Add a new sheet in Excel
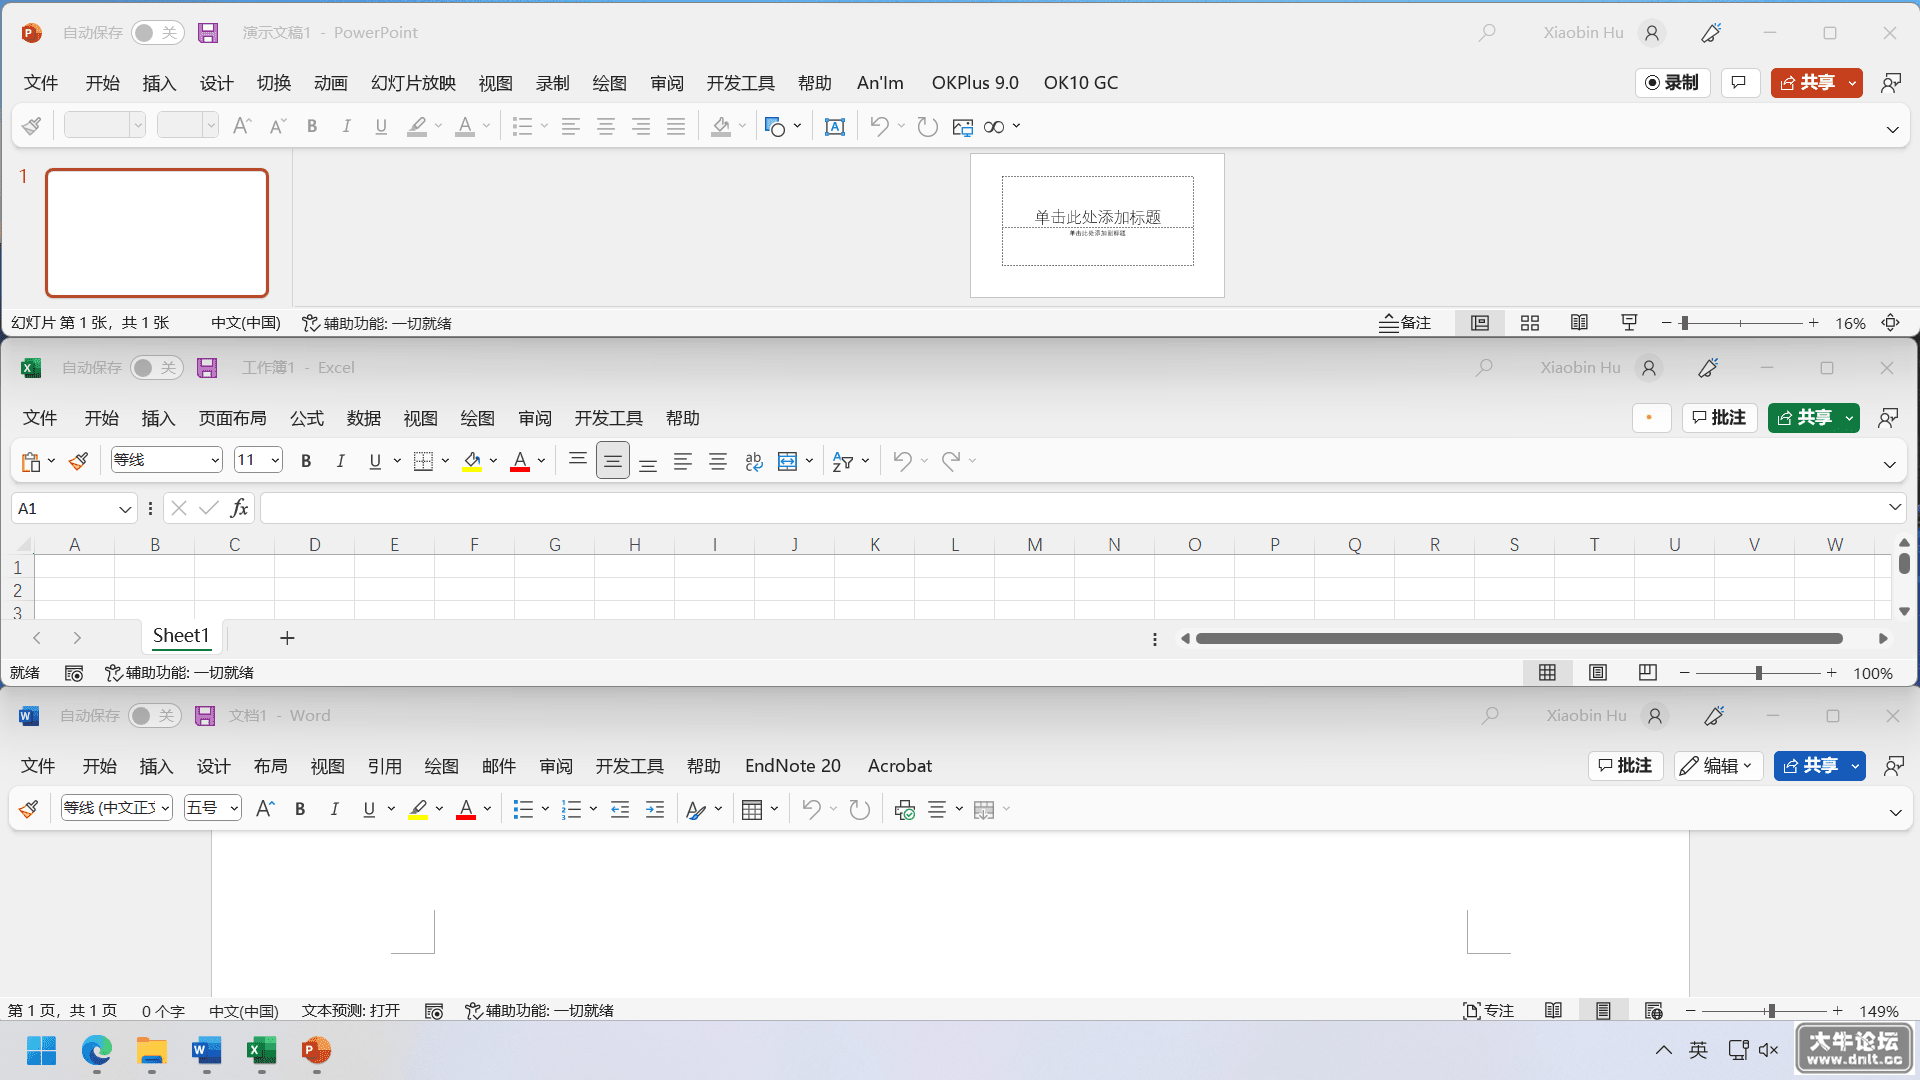1920x1080 pixels. coord(287,638)
